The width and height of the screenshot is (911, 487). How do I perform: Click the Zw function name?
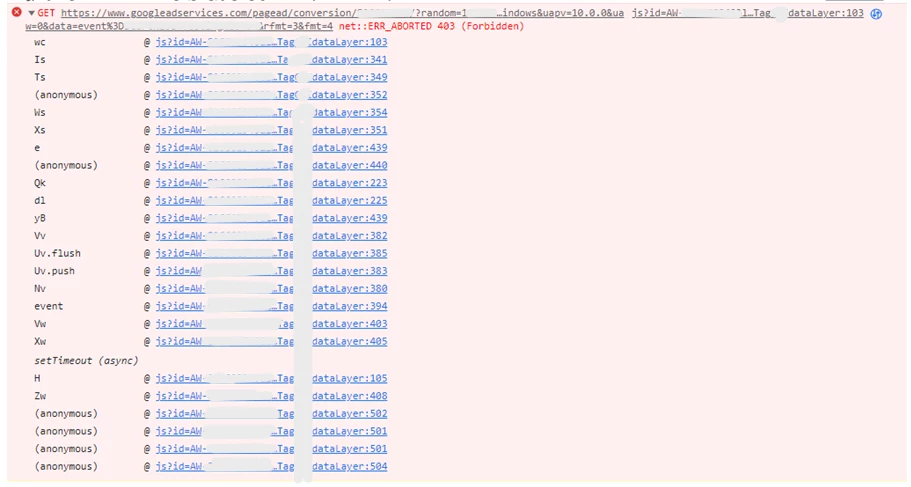coord(40,396)
